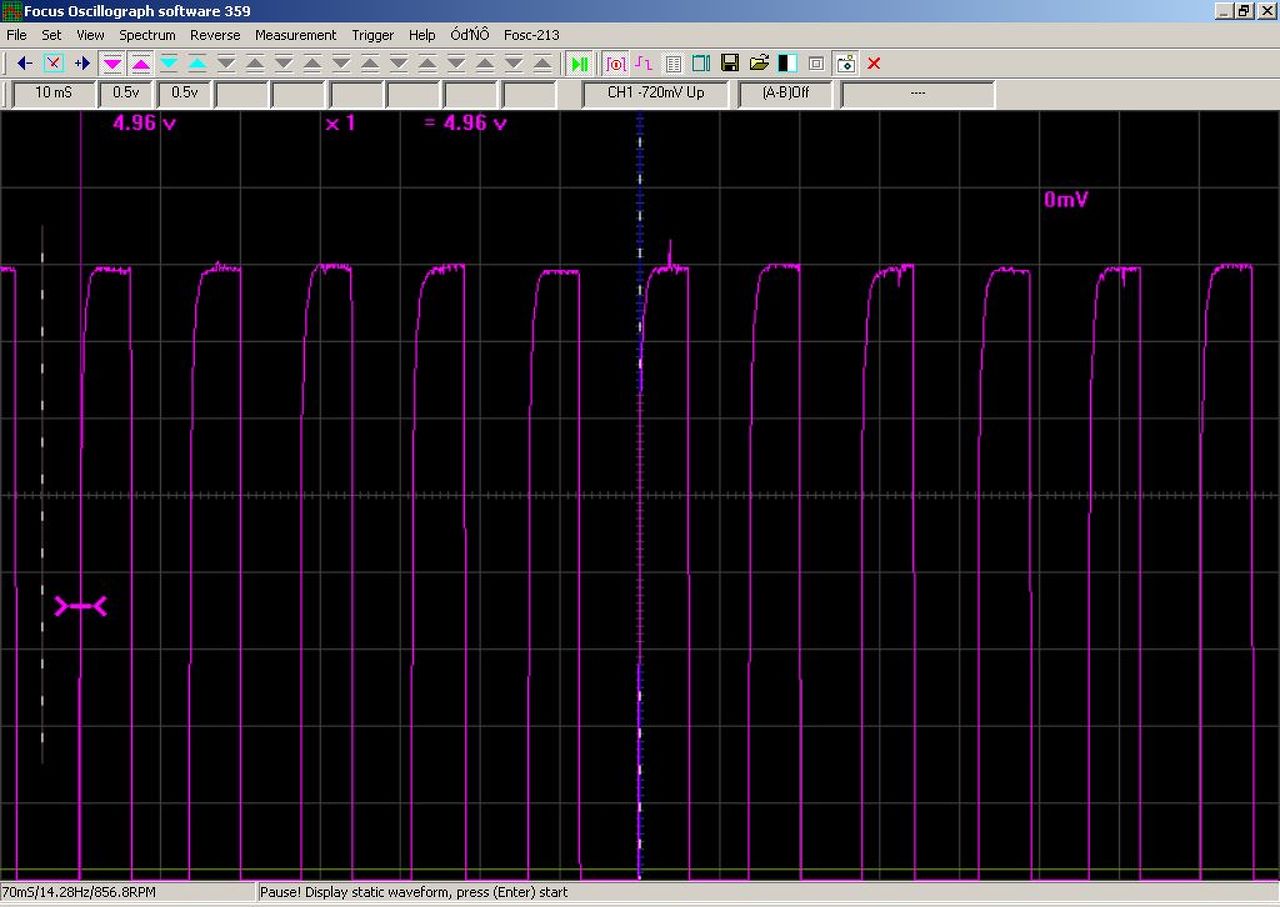Click the 10 mS timebase field
The height and width of the screenshot is (907, 1280).
(x=54, y=93)
